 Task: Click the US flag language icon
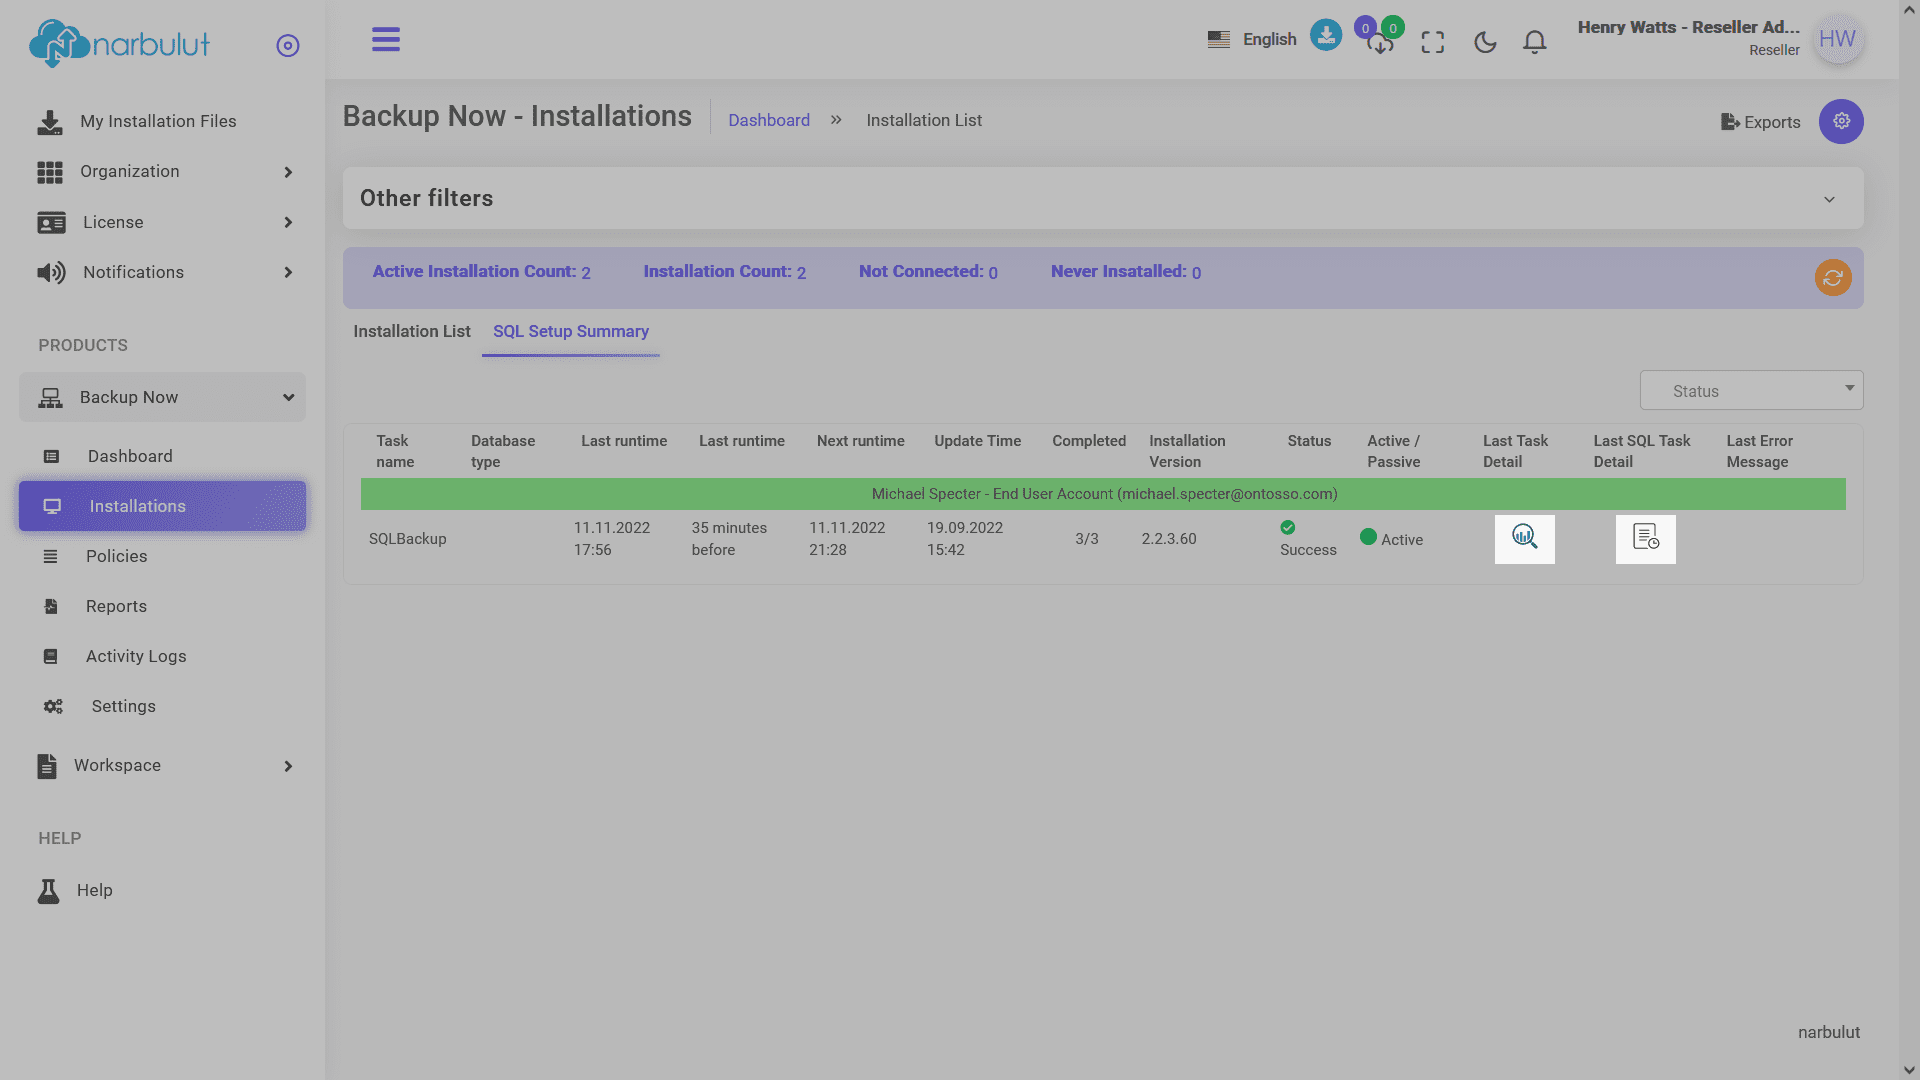(x=1218, y=40)
